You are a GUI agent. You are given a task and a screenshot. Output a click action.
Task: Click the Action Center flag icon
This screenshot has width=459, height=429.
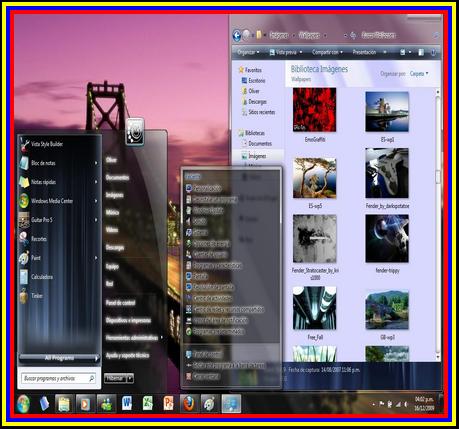pyautogui.click(x=382, y=404)
